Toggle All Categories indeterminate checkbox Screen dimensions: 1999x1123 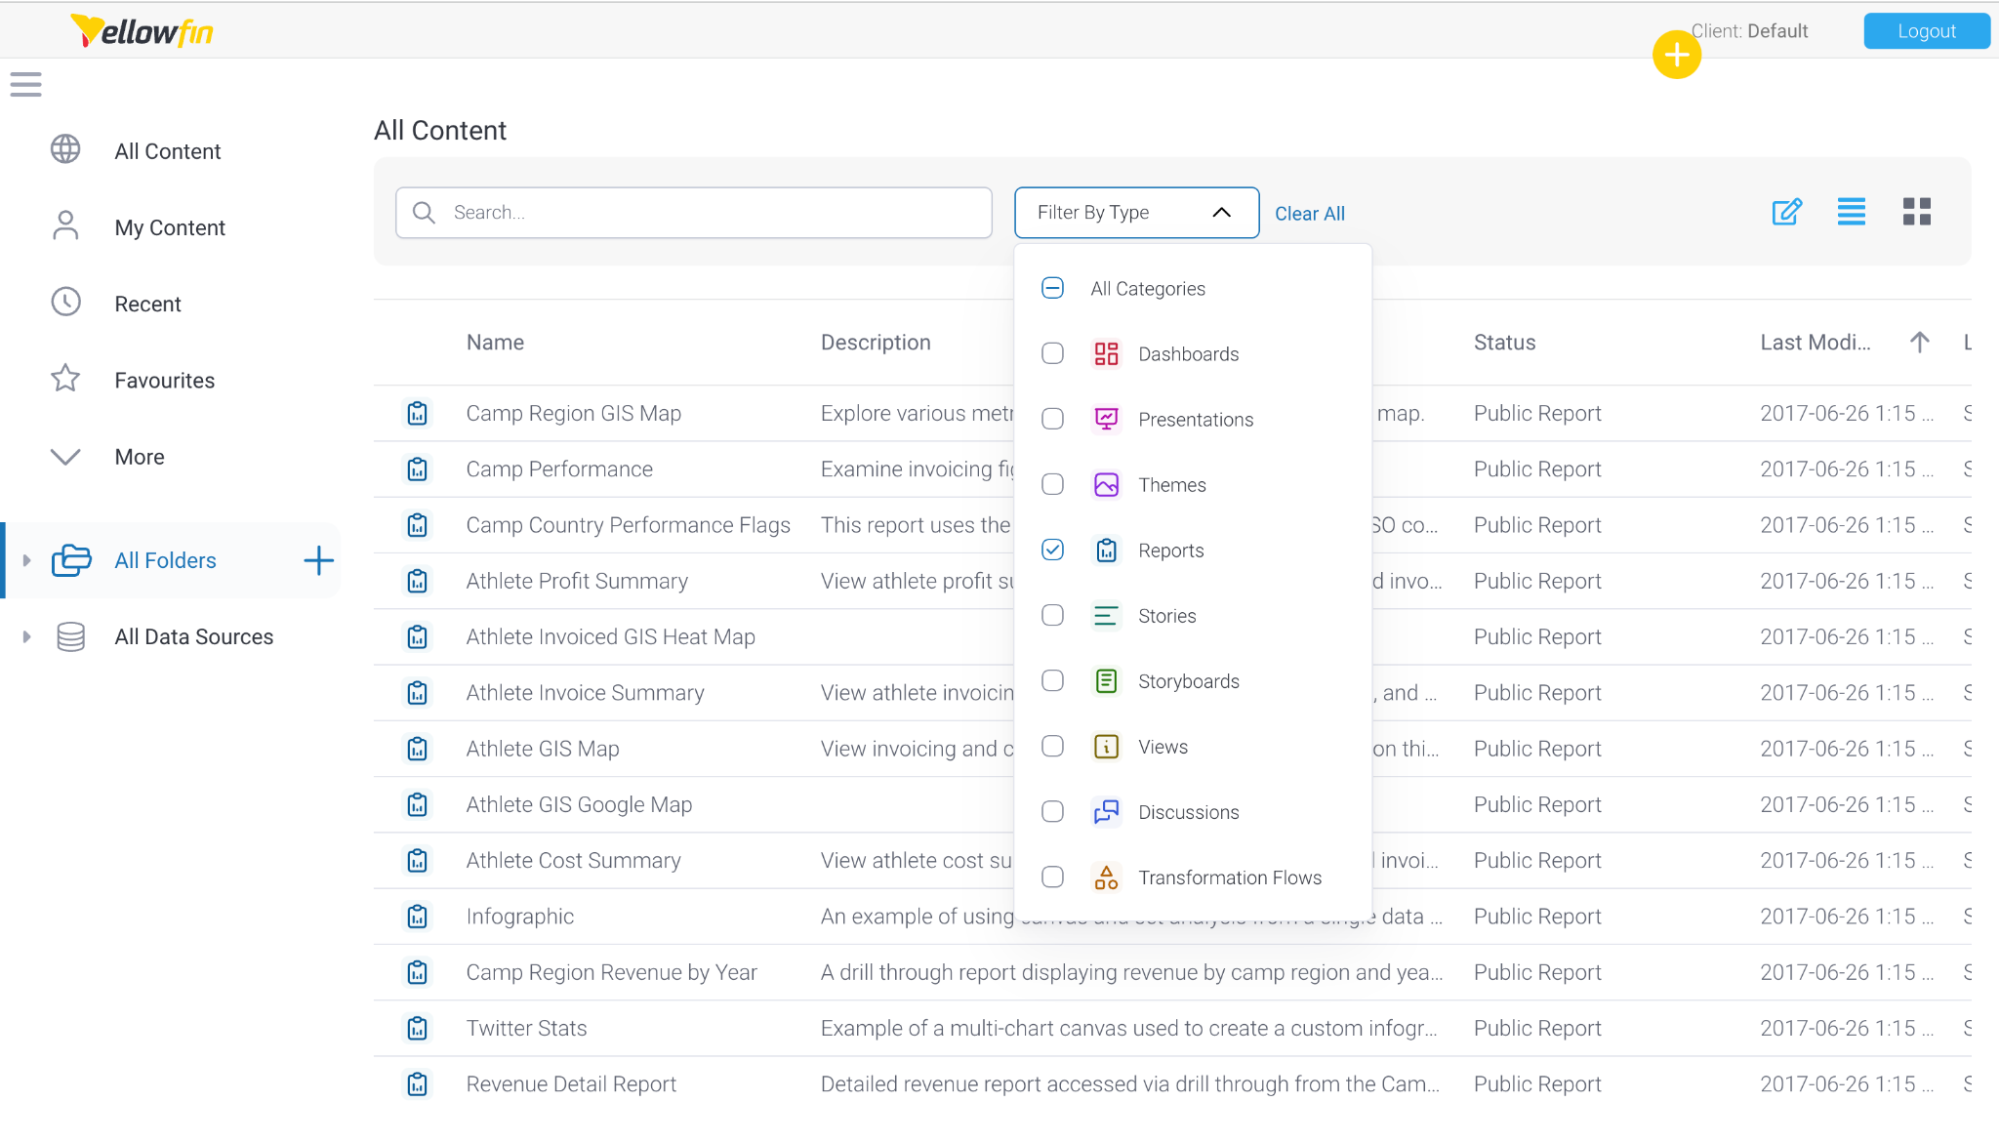tap(1052, 287)
